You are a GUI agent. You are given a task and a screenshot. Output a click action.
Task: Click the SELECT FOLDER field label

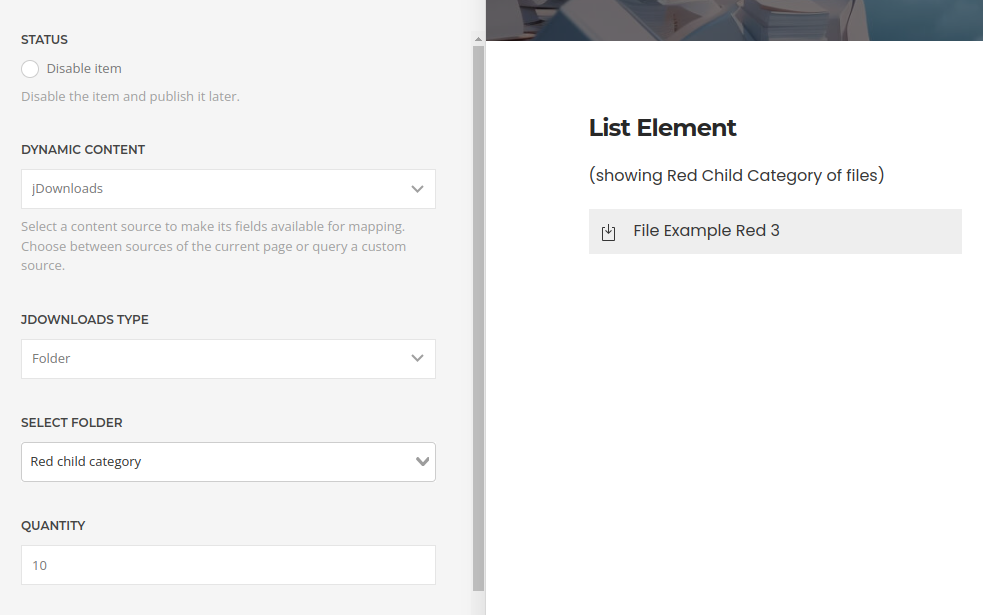(71, 423)
